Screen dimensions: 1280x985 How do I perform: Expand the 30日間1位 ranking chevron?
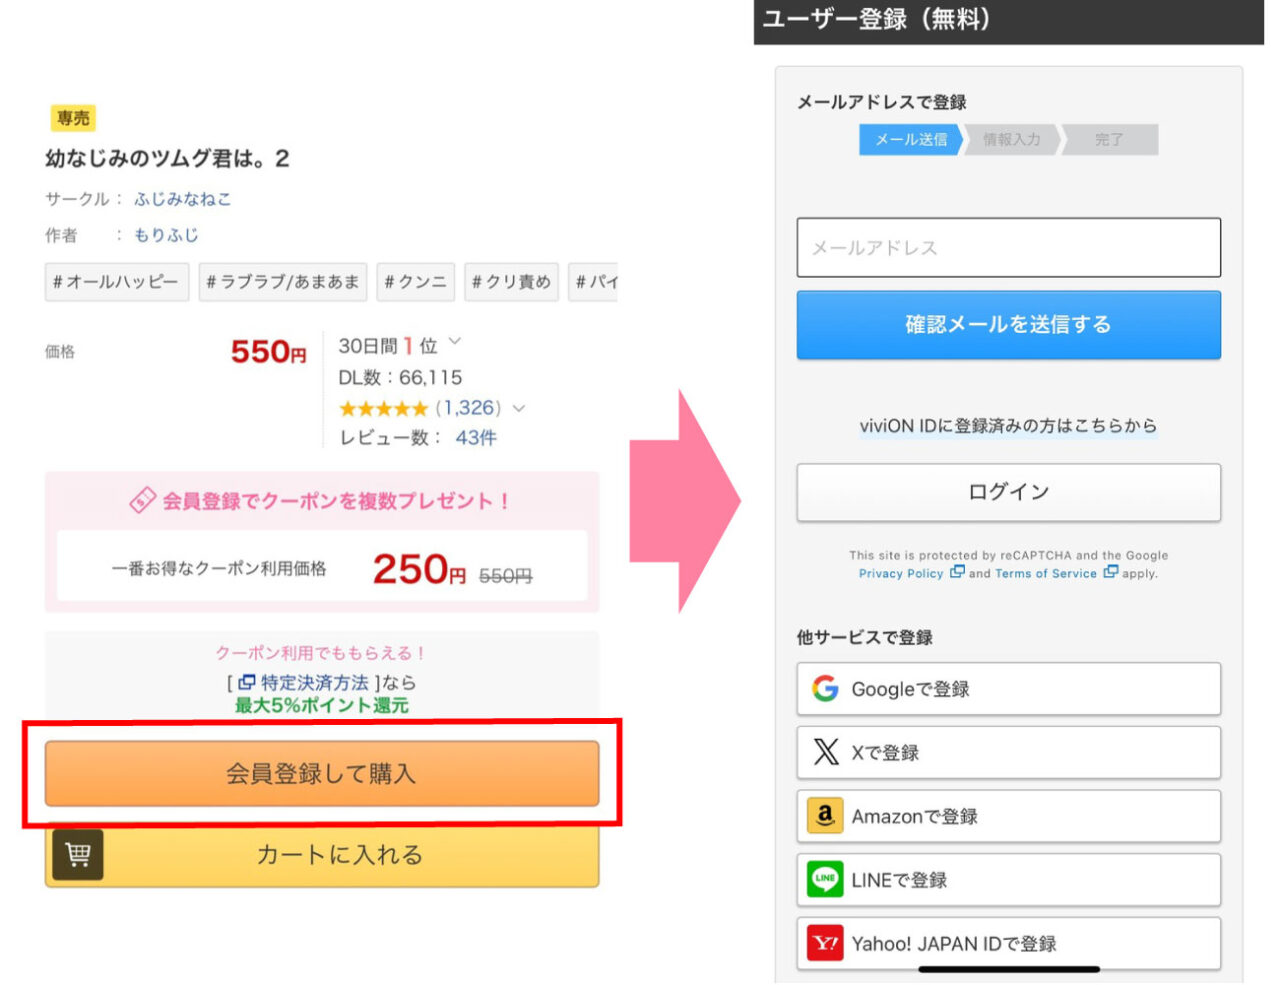coord(455,343)
